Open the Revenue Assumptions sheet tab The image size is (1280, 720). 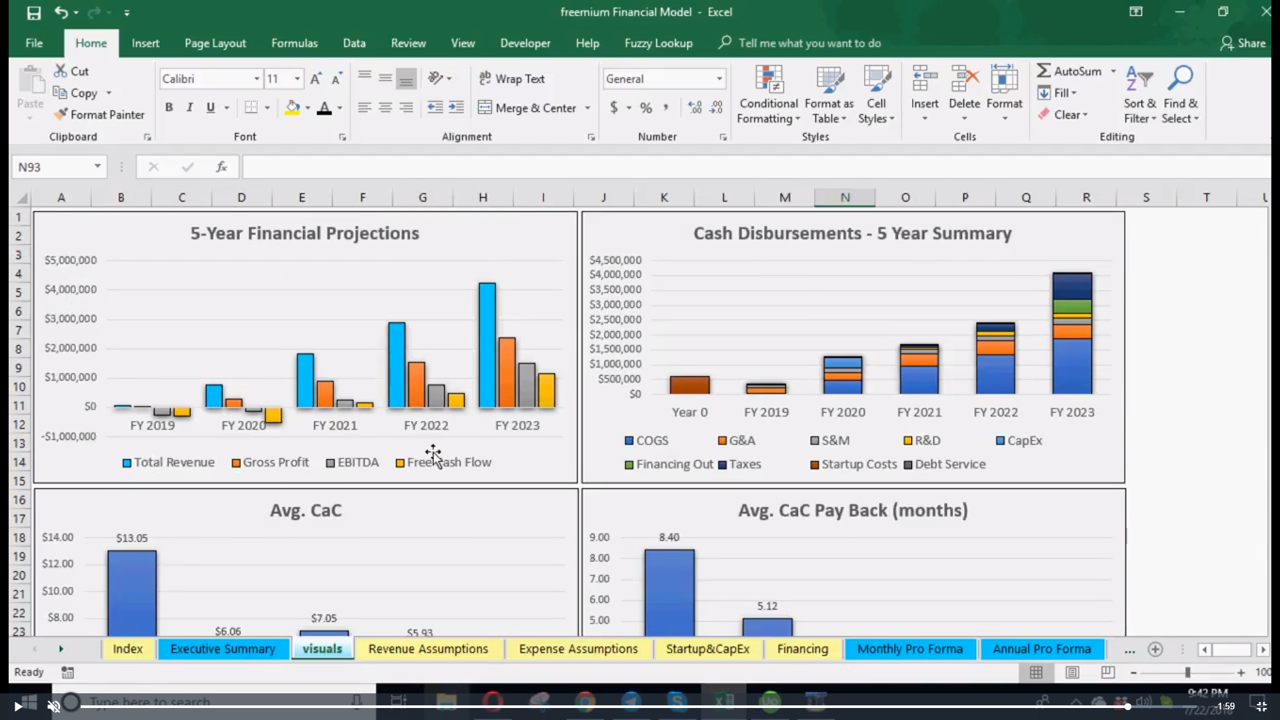click(x=428, y=649)
